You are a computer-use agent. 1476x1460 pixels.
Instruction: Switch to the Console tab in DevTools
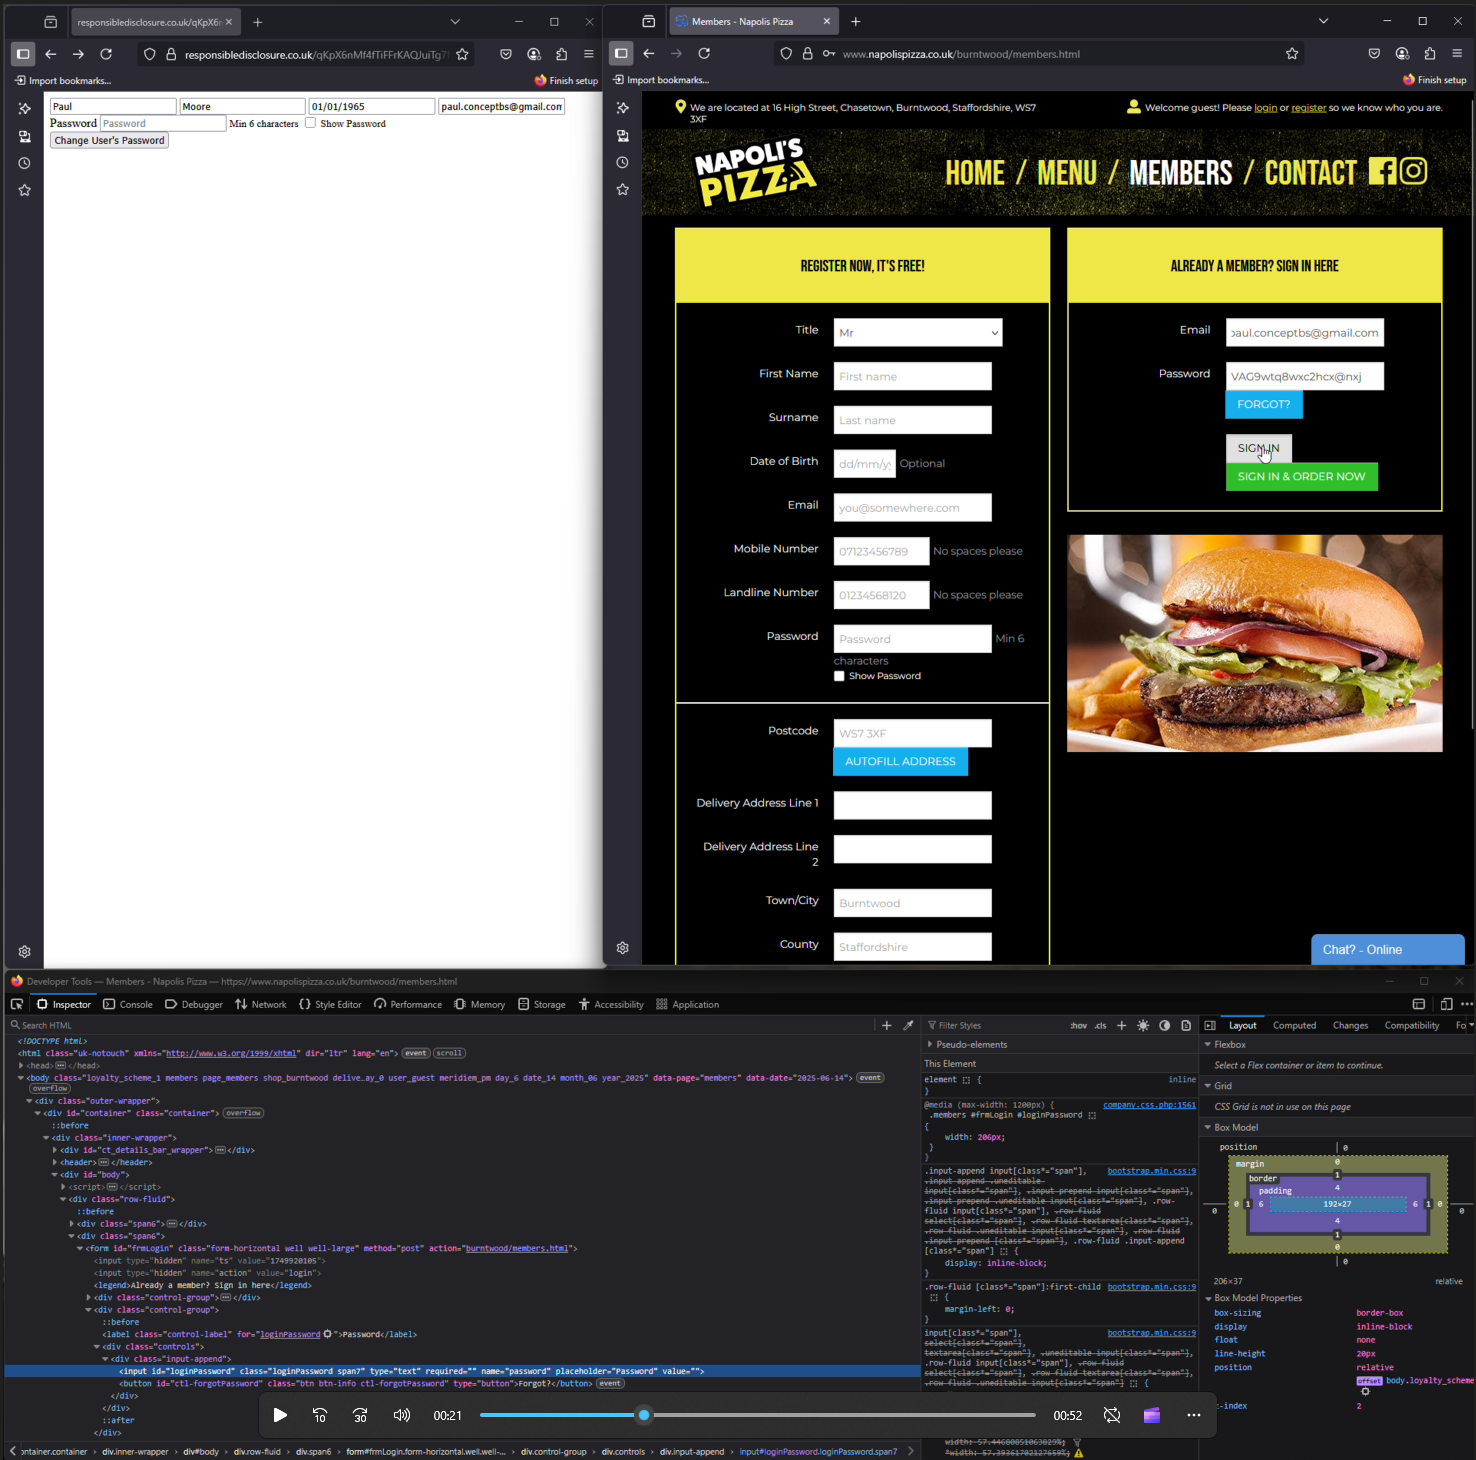128,1004
